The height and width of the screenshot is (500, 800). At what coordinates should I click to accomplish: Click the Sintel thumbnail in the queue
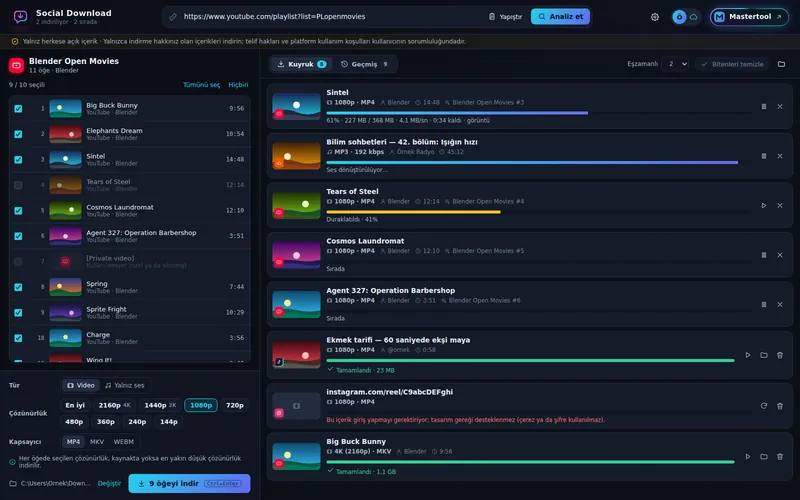coord(296,106)
